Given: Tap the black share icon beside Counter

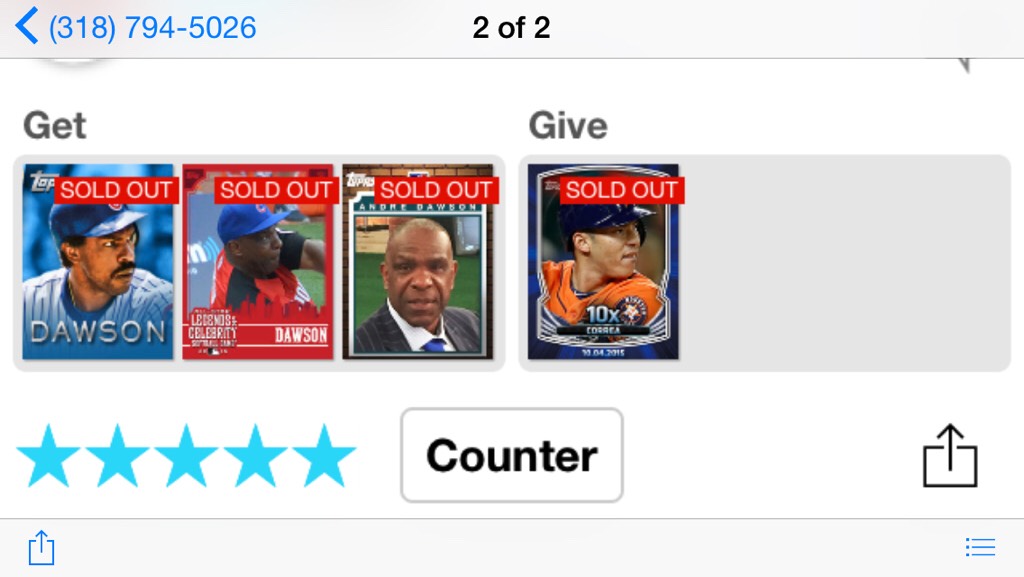Looking at the screenshot, I should pyautogui.click(x=950, y=456).
